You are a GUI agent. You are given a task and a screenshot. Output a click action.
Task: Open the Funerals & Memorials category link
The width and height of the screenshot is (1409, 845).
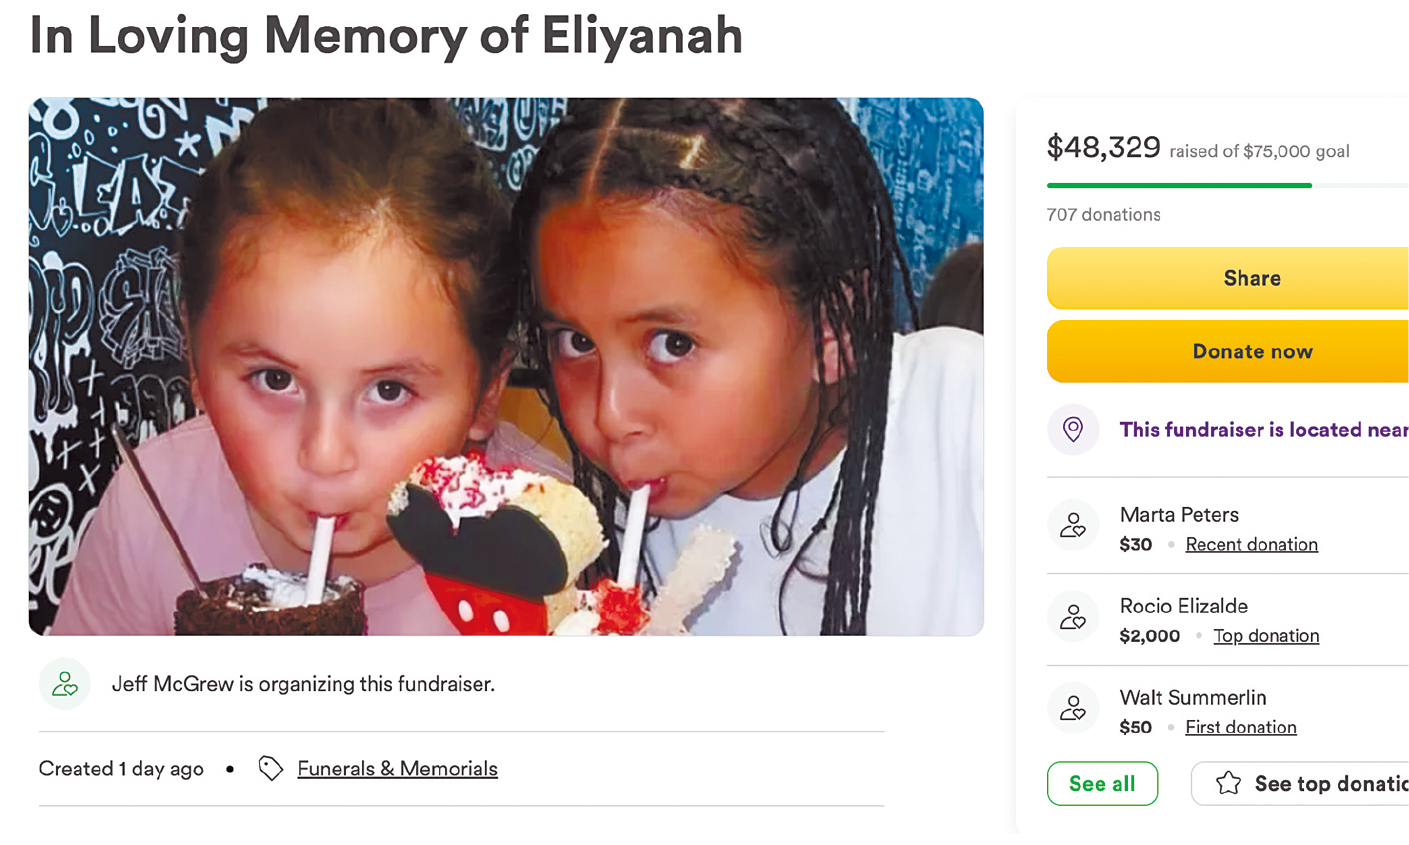[397, 768]
